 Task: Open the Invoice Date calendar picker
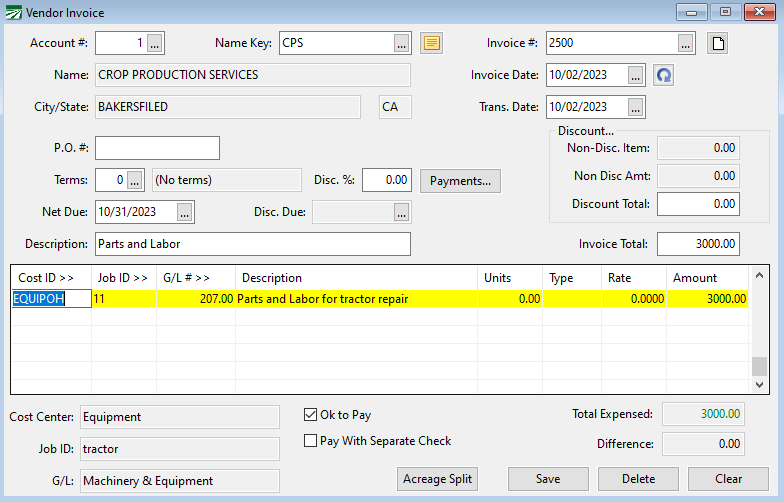click(636, 75)
